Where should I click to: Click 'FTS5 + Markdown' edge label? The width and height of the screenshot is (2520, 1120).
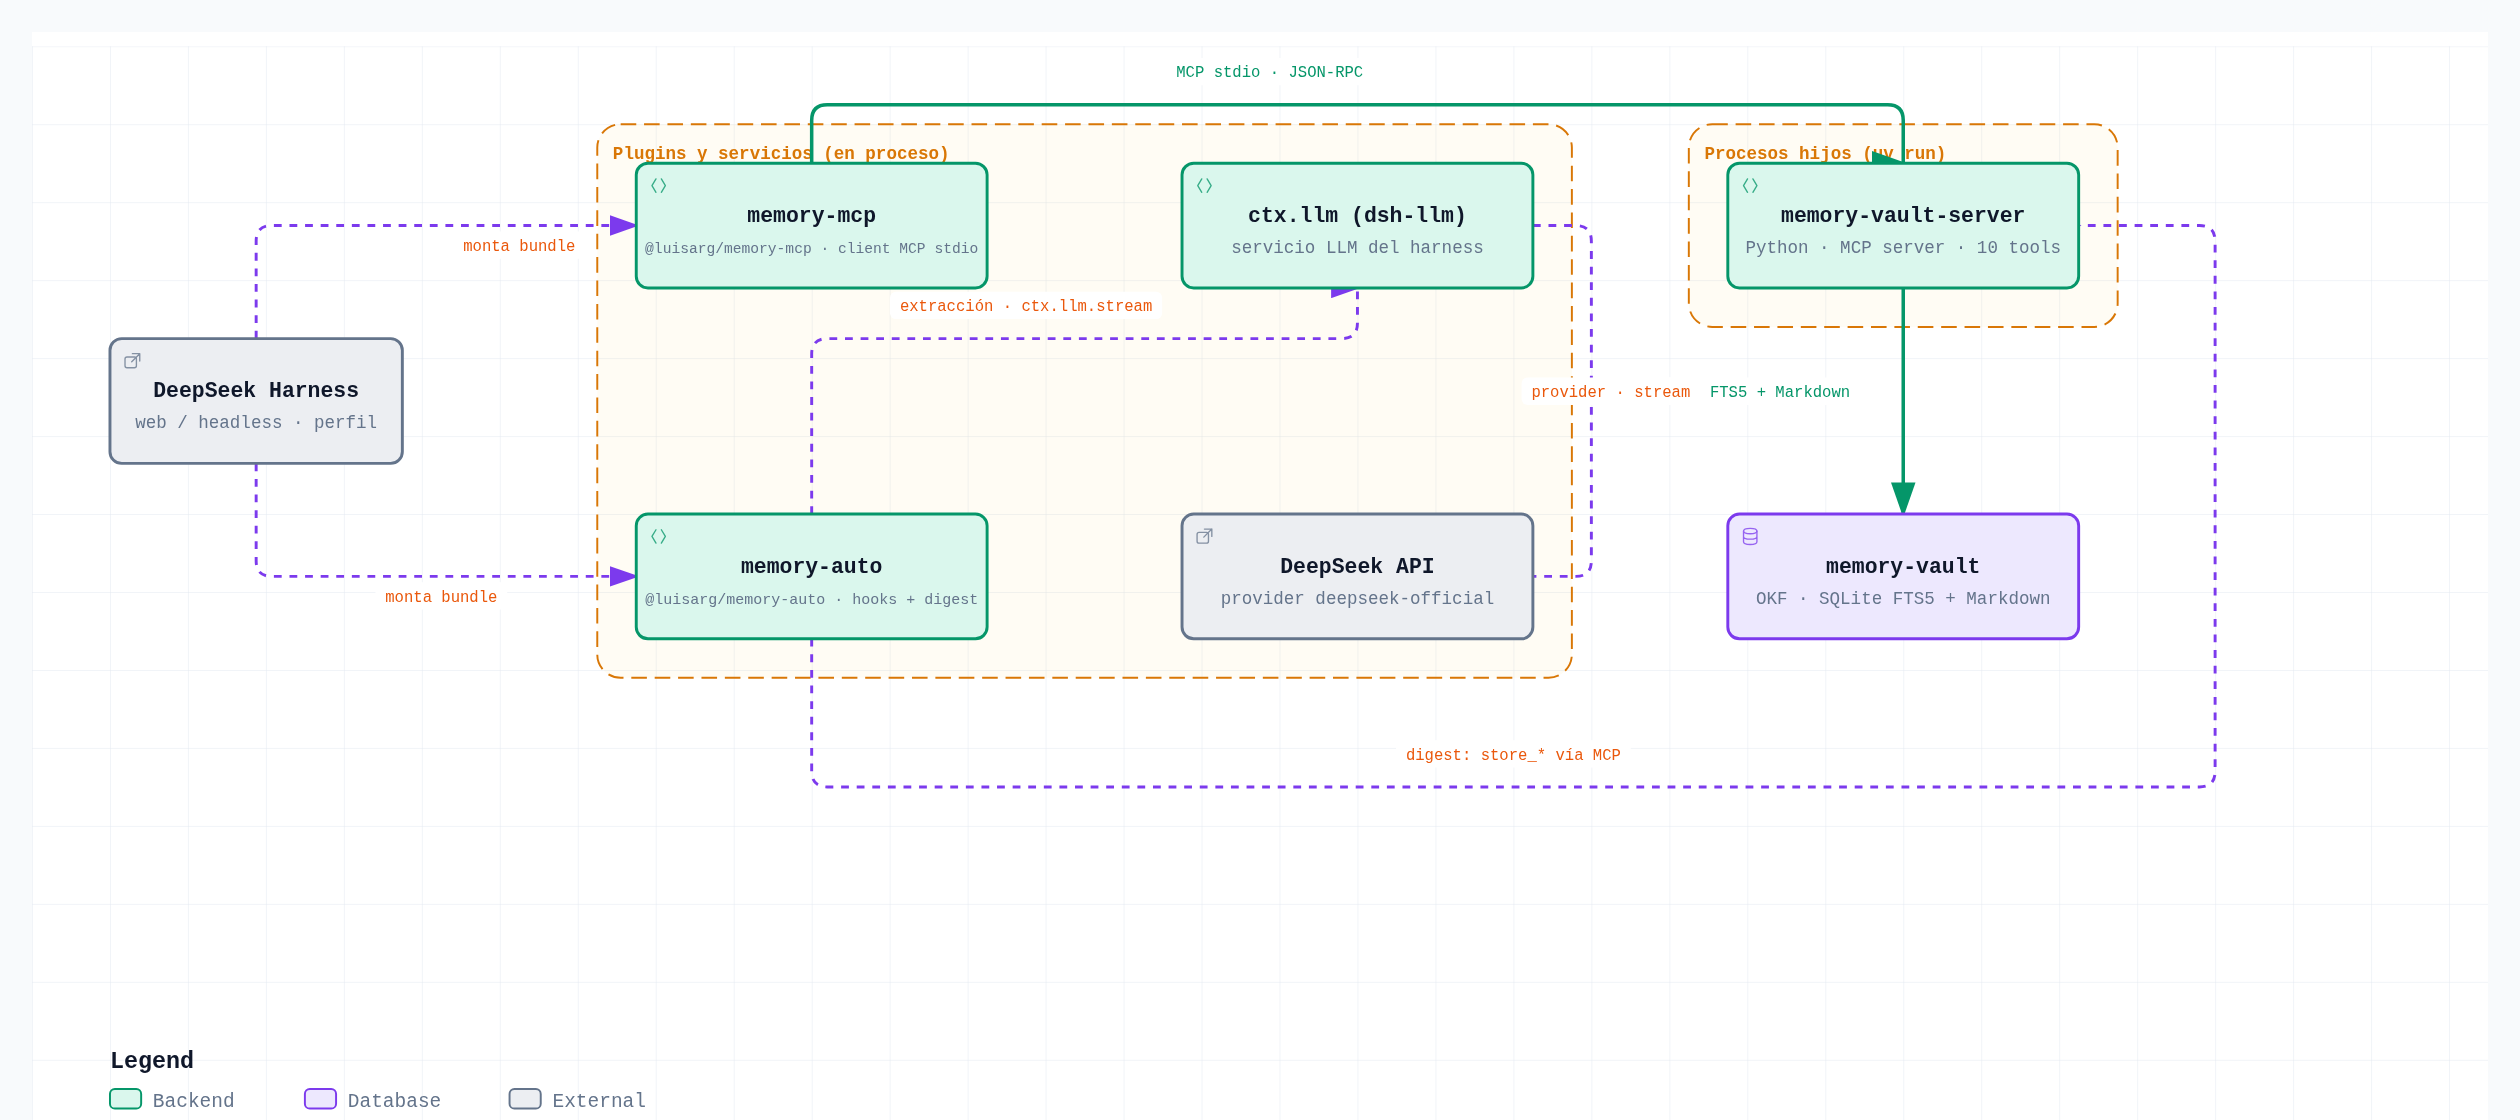(x=1779, y=392)
